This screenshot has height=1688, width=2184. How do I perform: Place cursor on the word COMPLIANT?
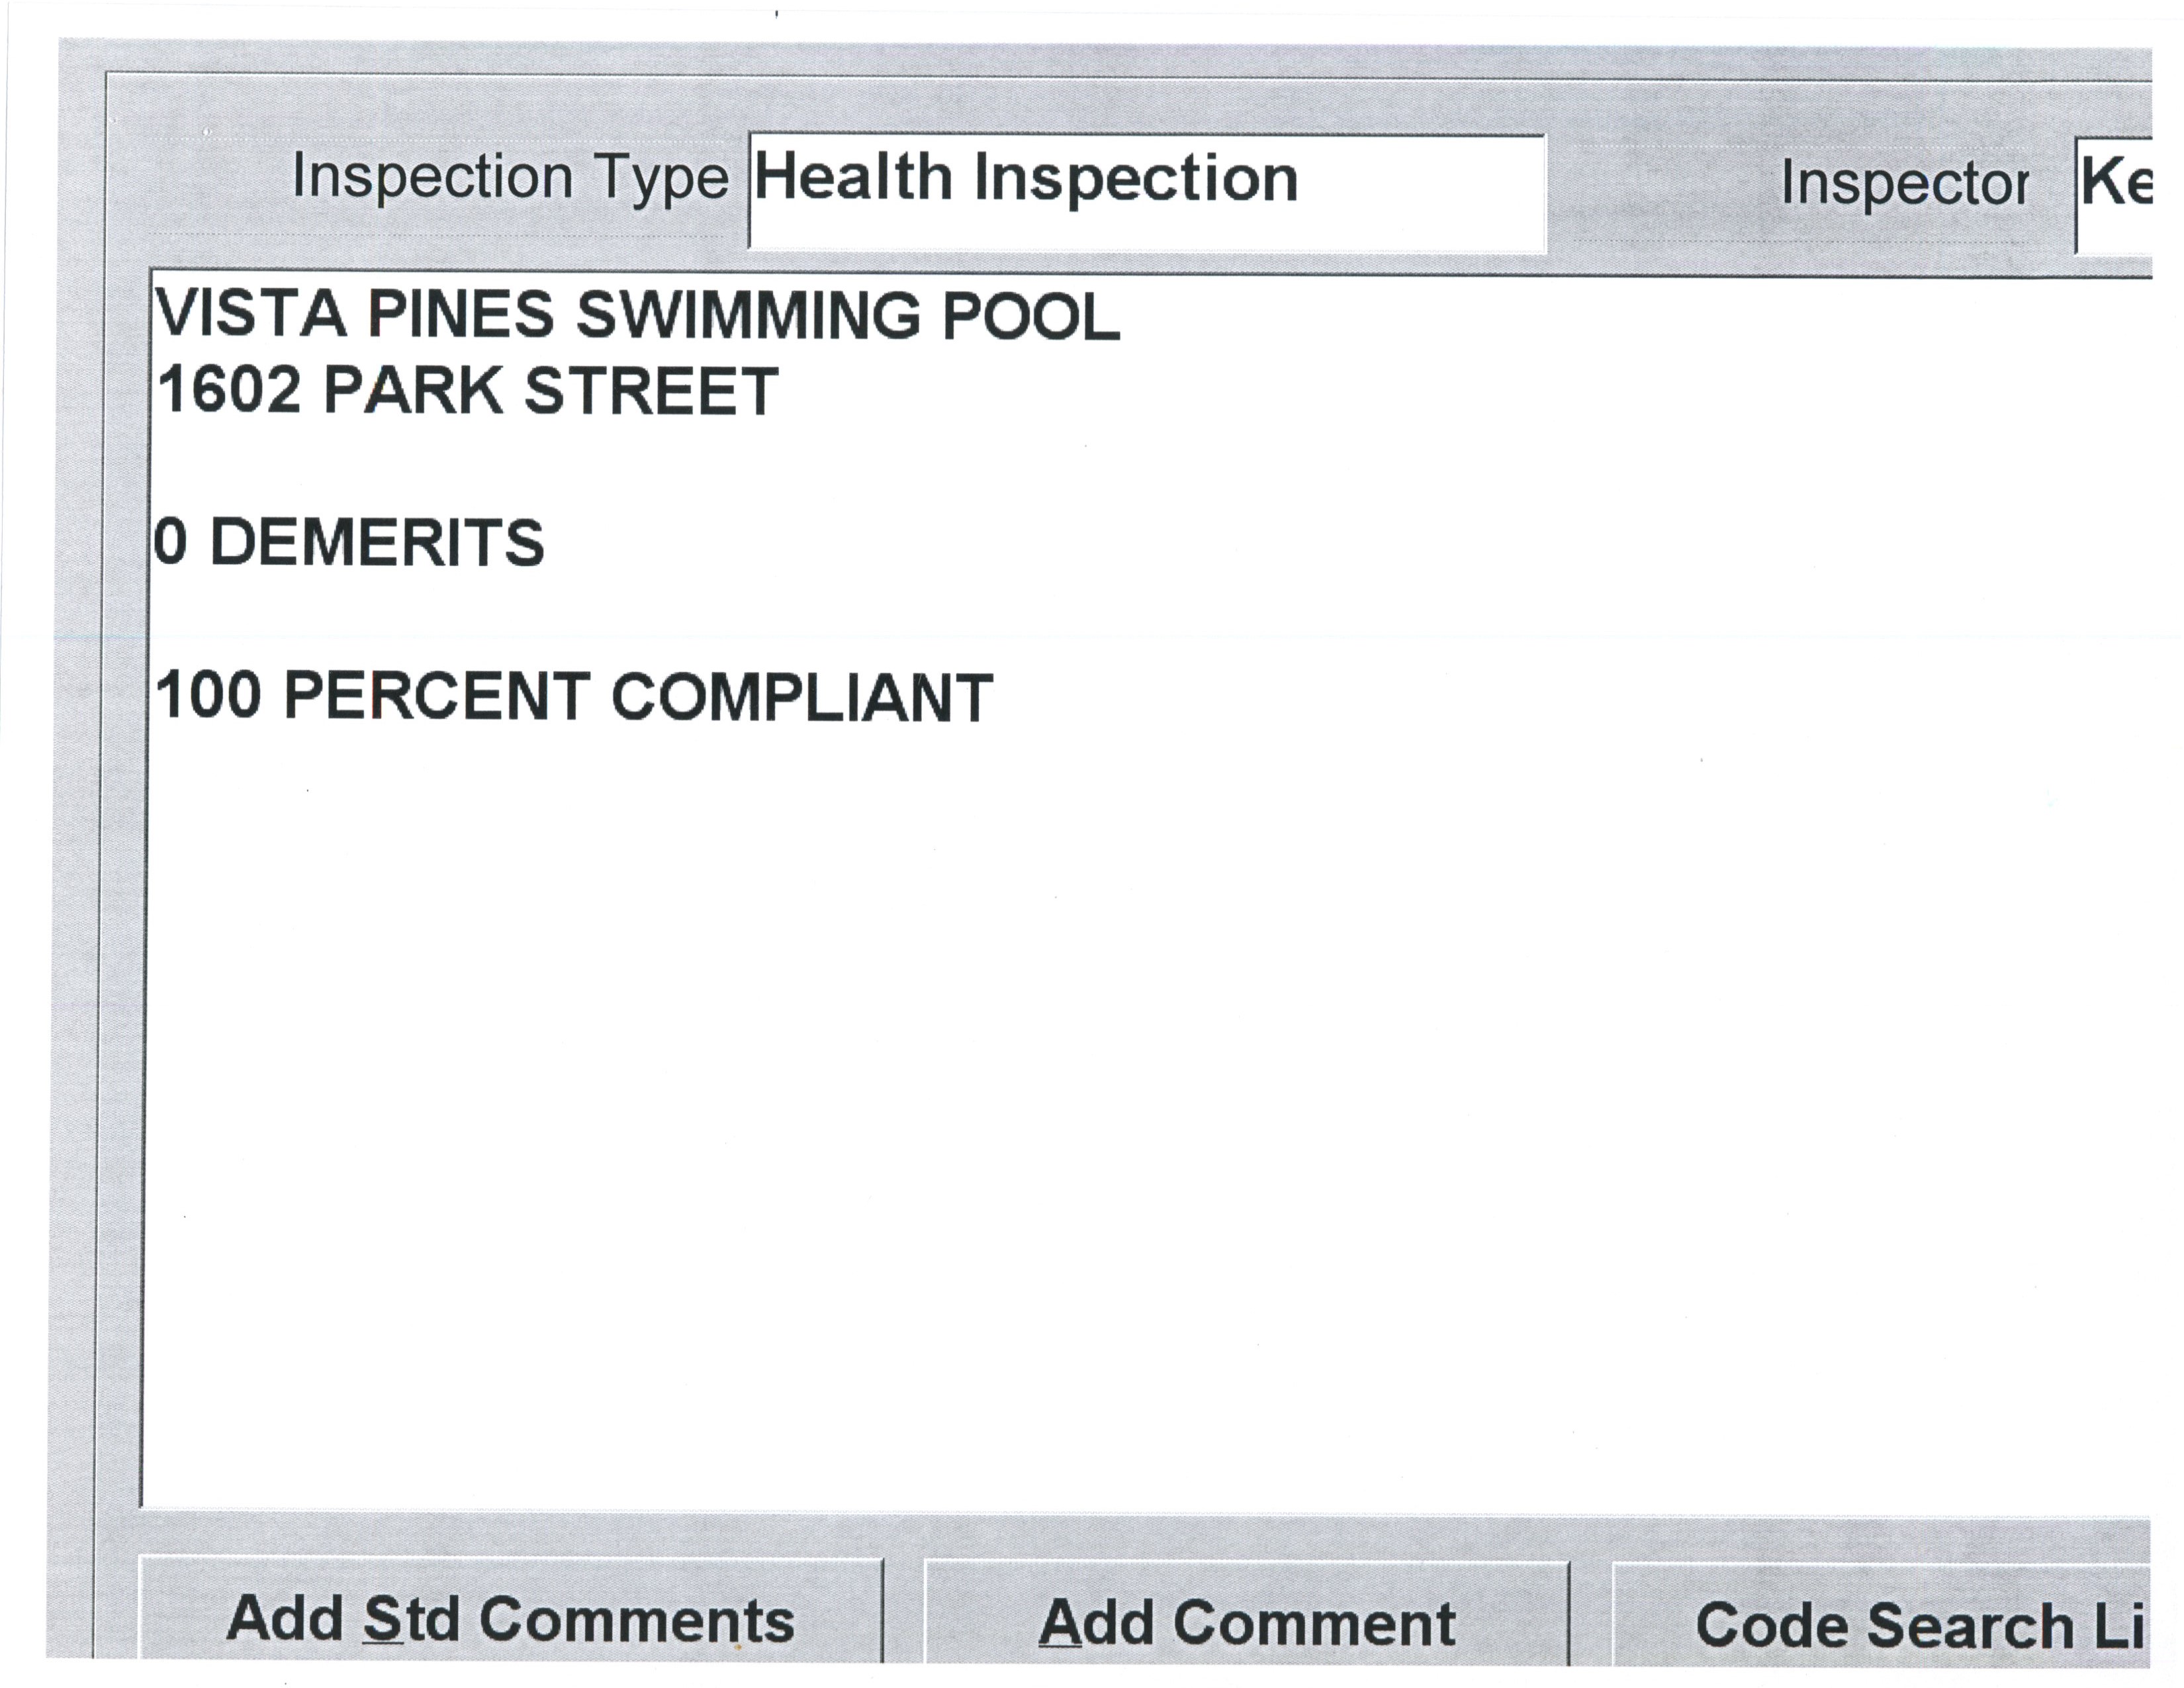pos(801,697)
